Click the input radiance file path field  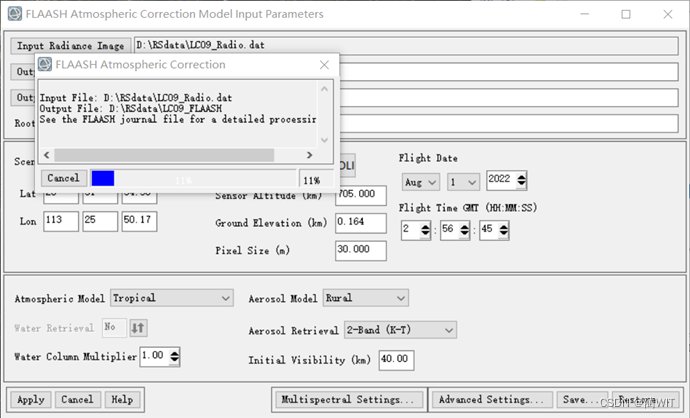coord(406,46)
